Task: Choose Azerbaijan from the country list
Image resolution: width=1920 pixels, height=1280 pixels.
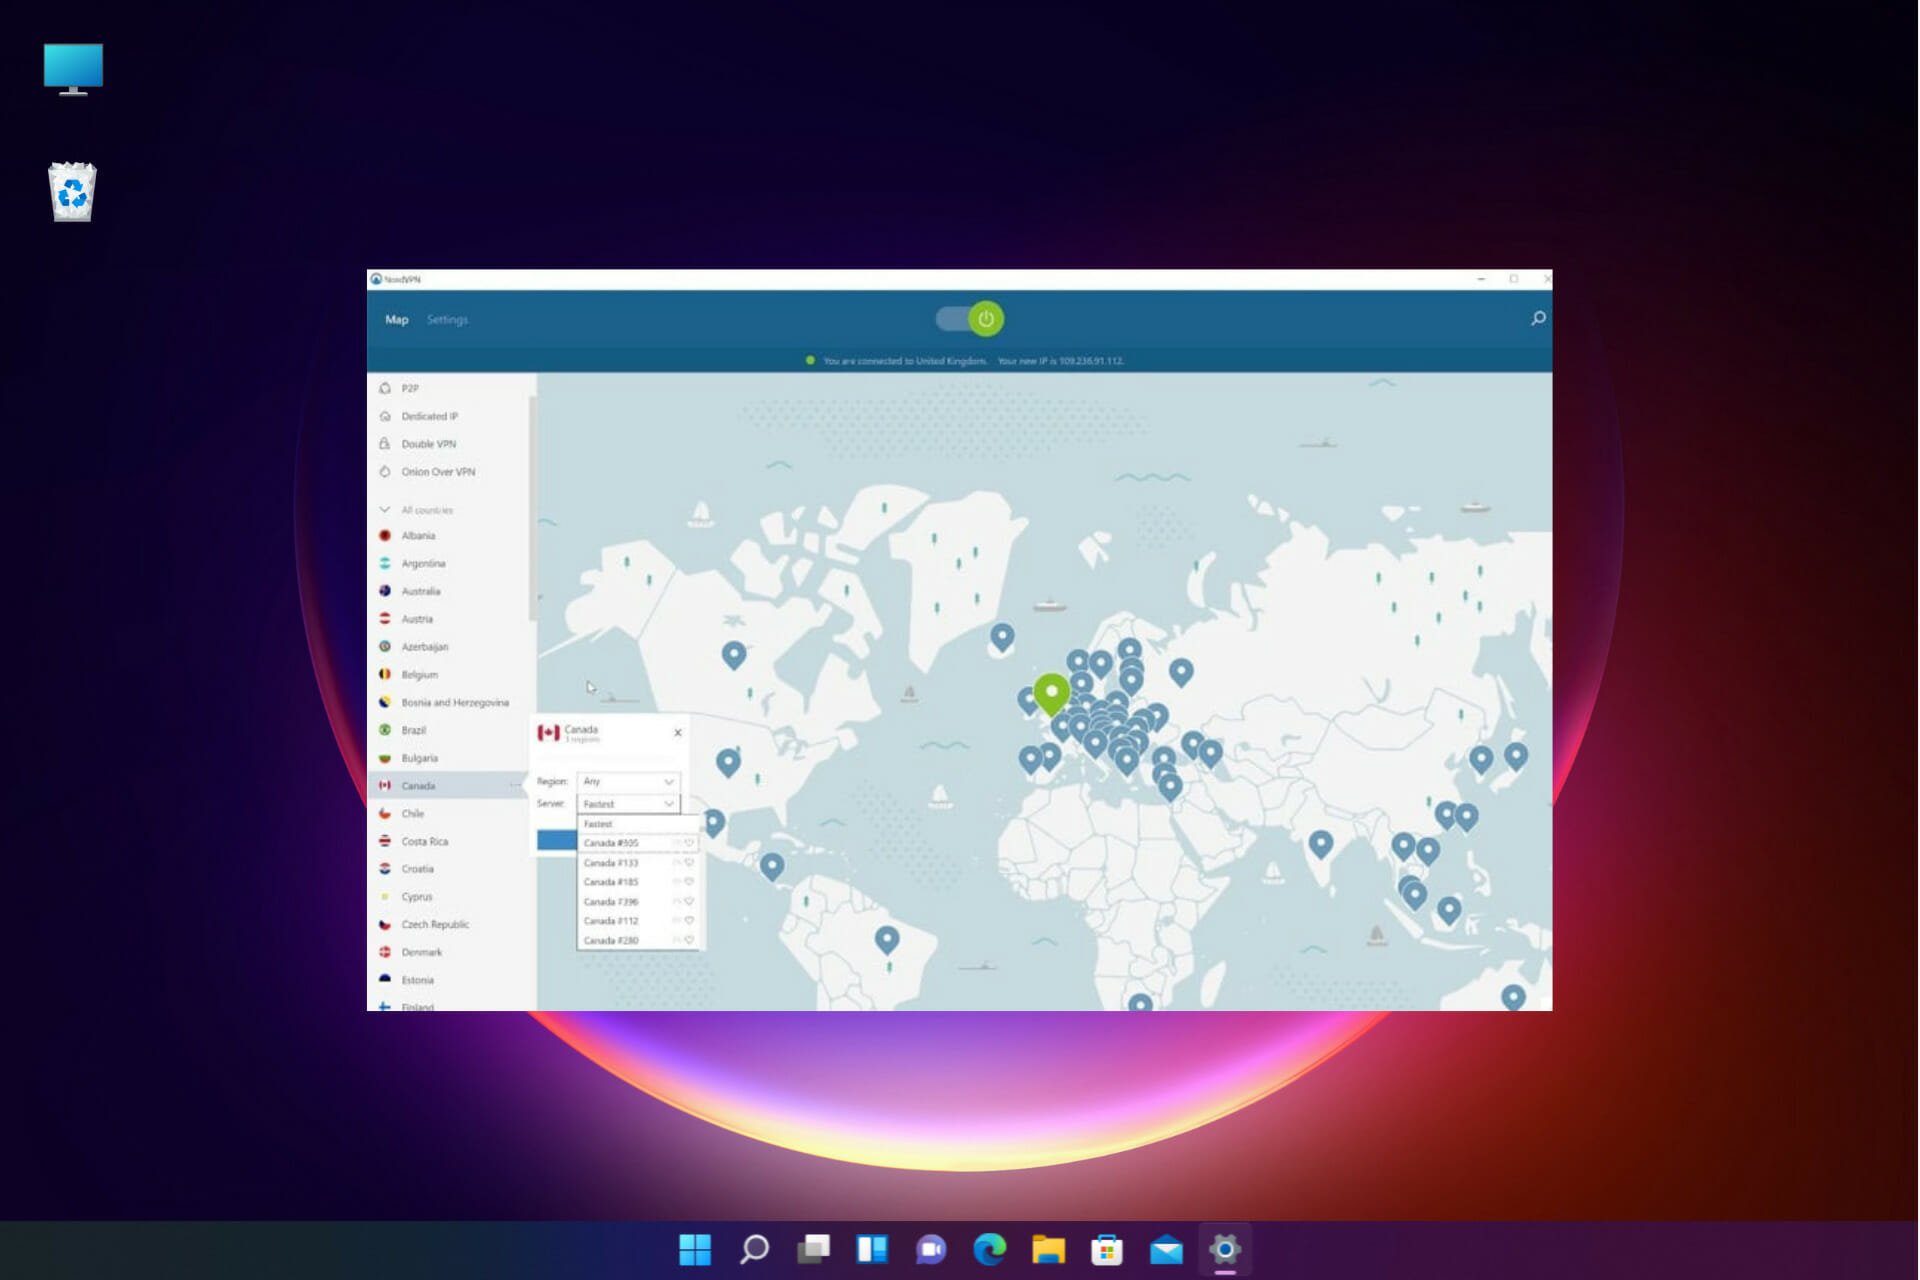Action: (x=450, y=647)
